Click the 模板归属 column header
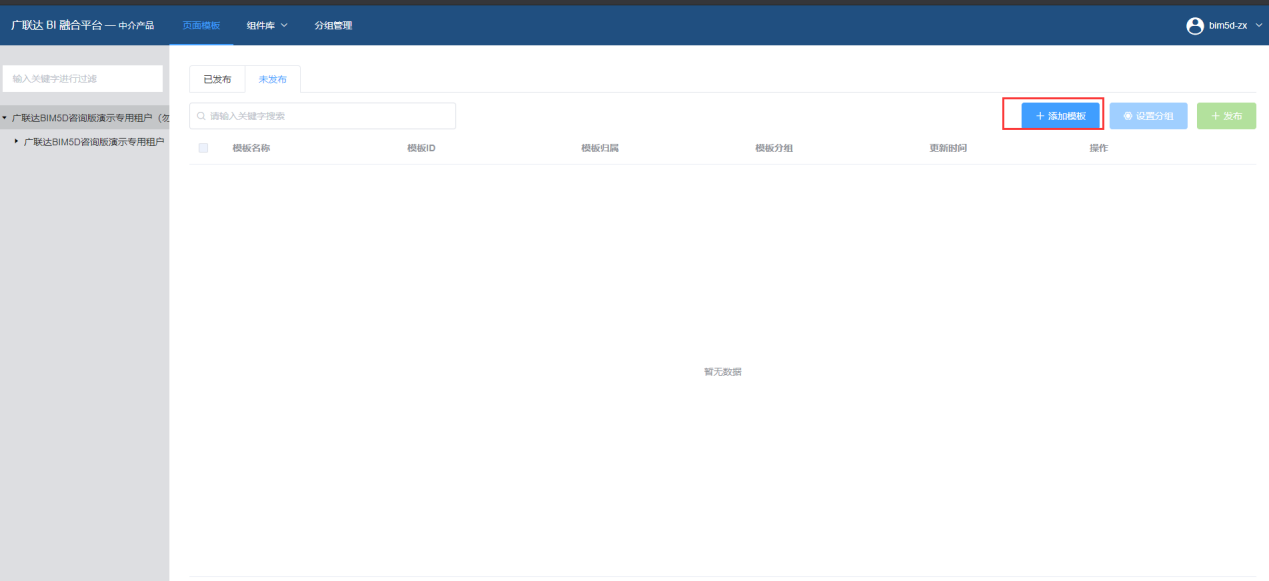 click(x=600, y=148)
